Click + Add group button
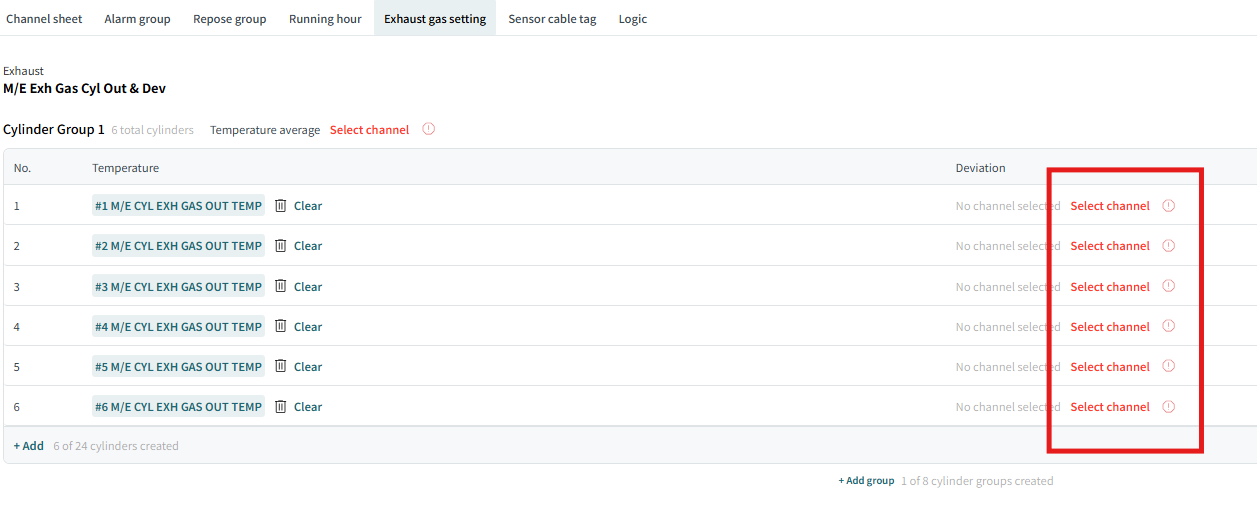The width and height of the screenshot is (1257, 527). 866,481
